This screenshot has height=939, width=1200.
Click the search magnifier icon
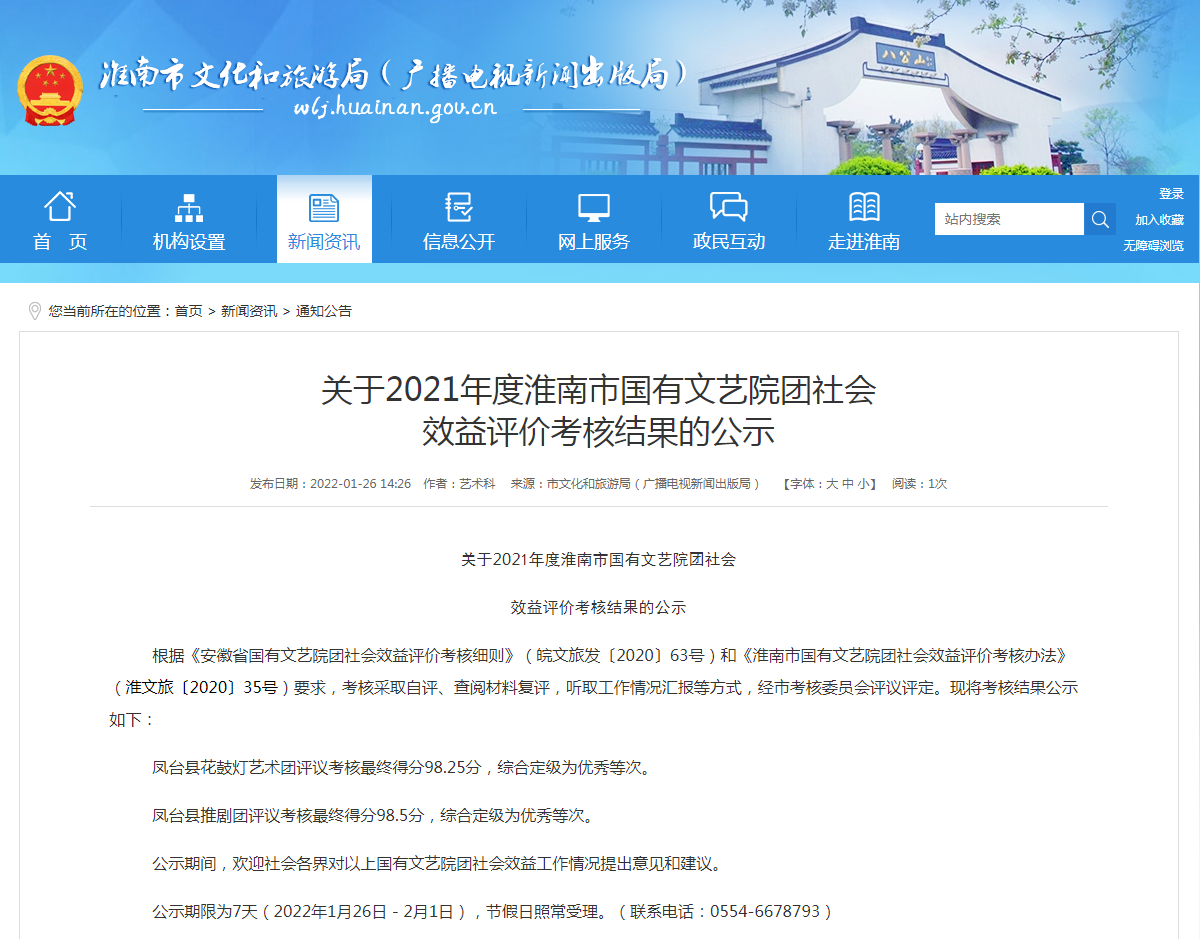(1100, 219)
